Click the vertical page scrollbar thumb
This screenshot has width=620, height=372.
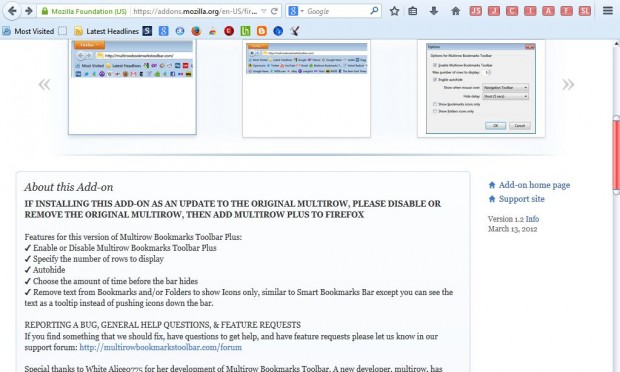click(x=616, y=154)
